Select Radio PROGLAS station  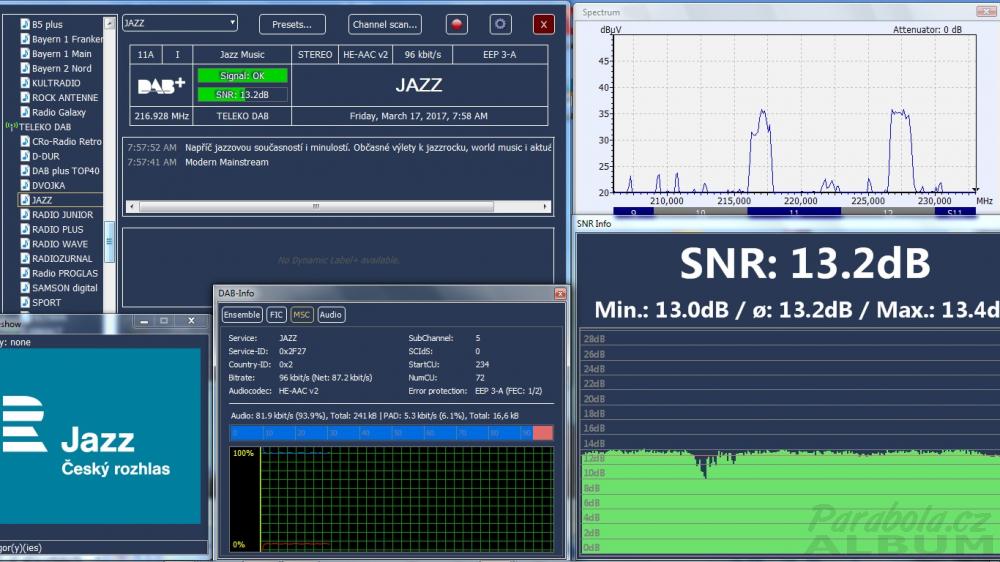[x=65, y=274]
